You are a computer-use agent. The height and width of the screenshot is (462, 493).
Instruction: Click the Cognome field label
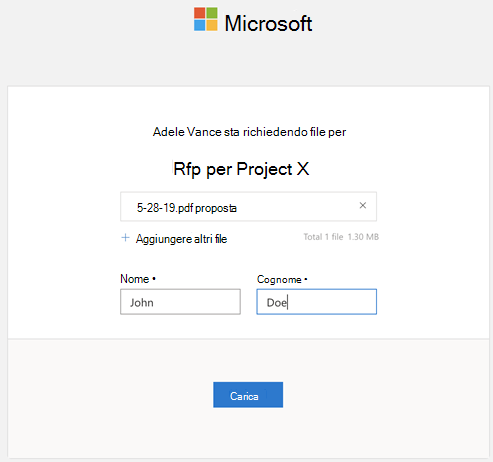tap(279, 279)
